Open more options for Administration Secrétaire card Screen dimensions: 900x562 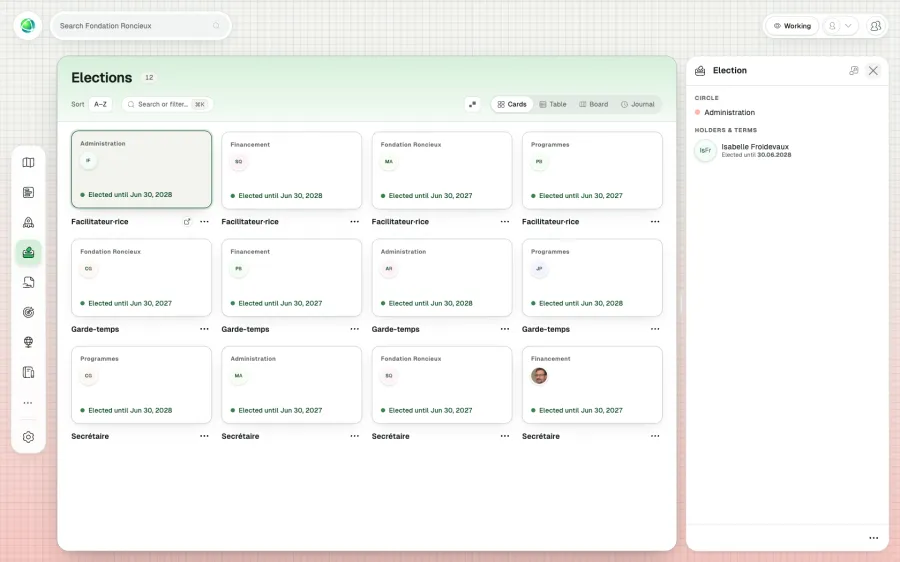click(355, 436)
